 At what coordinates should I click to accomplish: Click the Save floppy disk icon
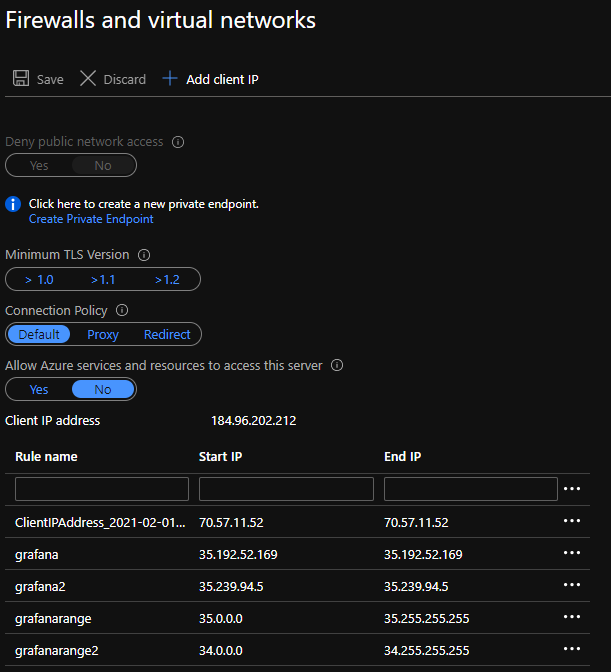point(21,79)
